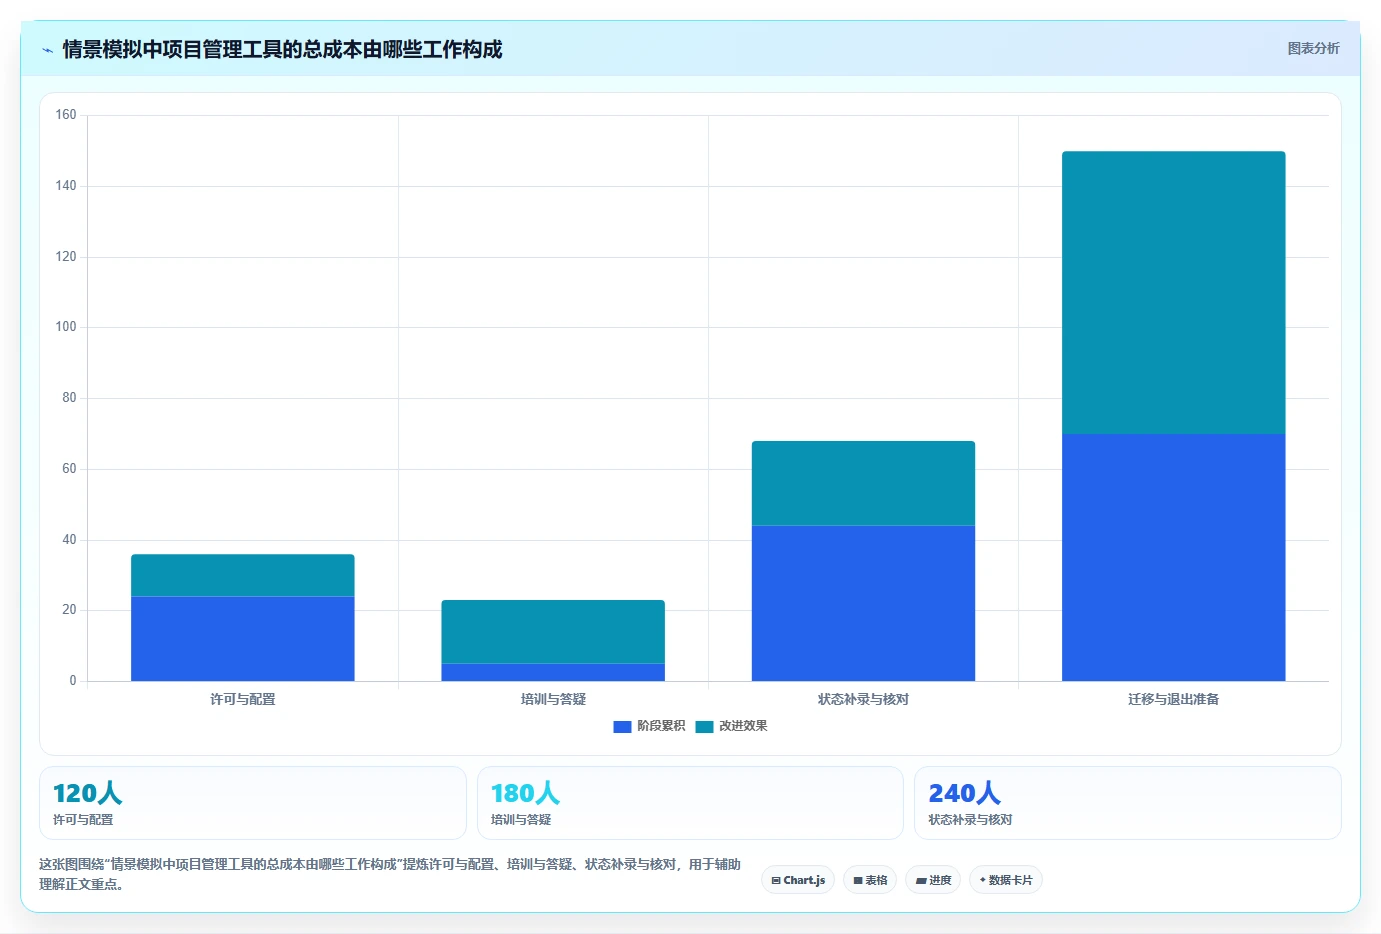
Task: Select the 120人 许可与配置 data card
Action: pyautogui.click(x=253, y=803)
